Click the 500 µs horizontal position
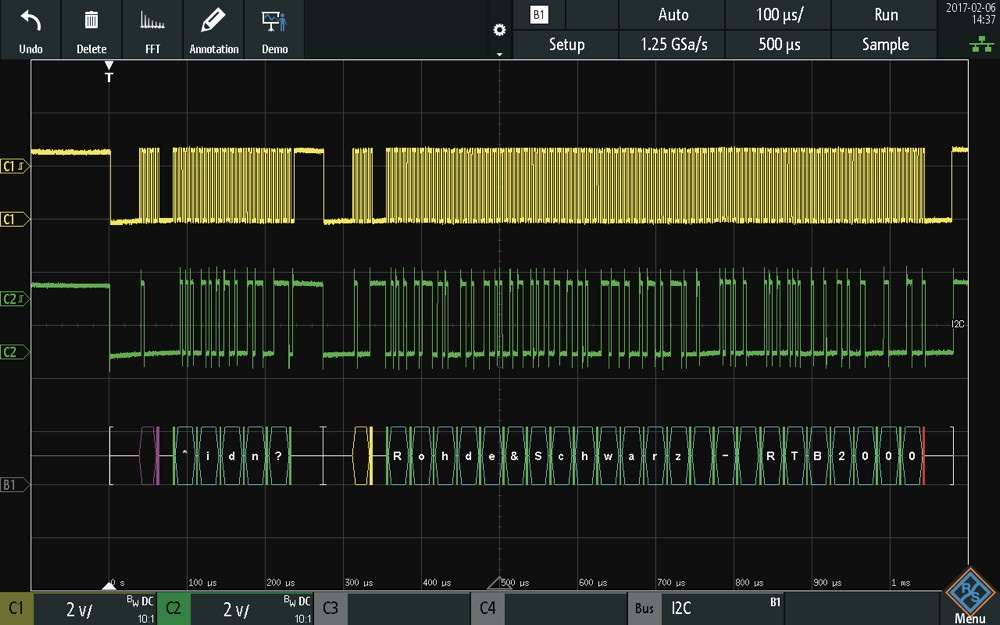The height and width of the screenshot is (625, 1000). pyautogui.click(x=778, y=44)
